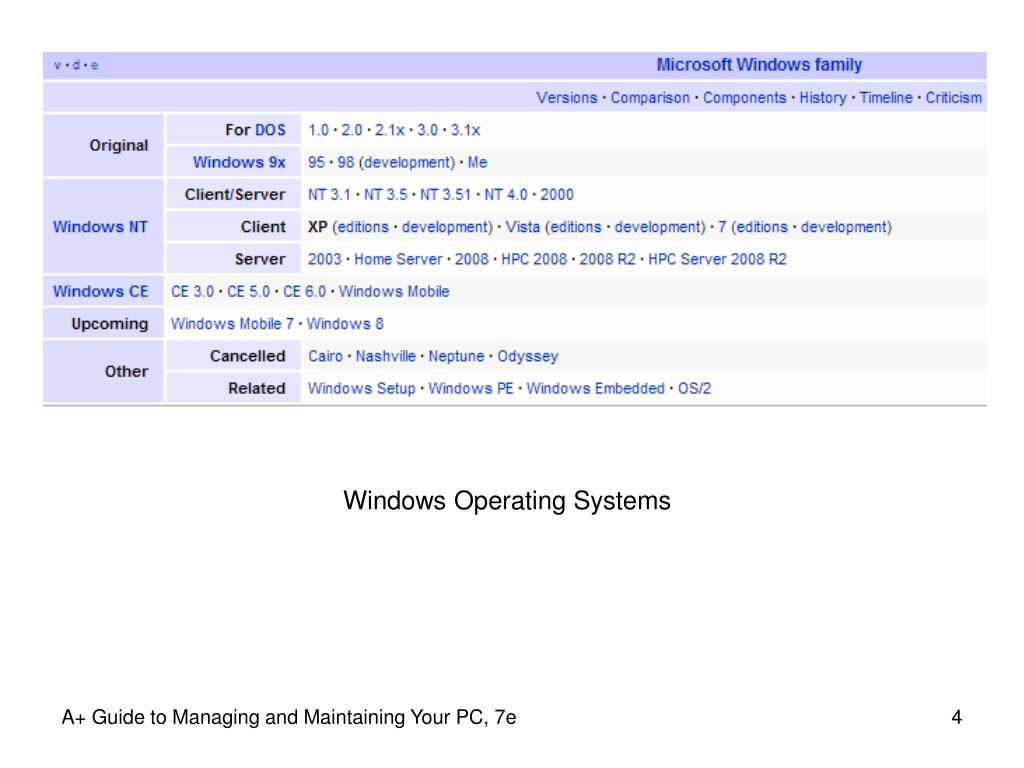Open the Server 2008 link
The height and width of the screenshot is (768, 1024).
pyautogui.click(x=472, y=259)
